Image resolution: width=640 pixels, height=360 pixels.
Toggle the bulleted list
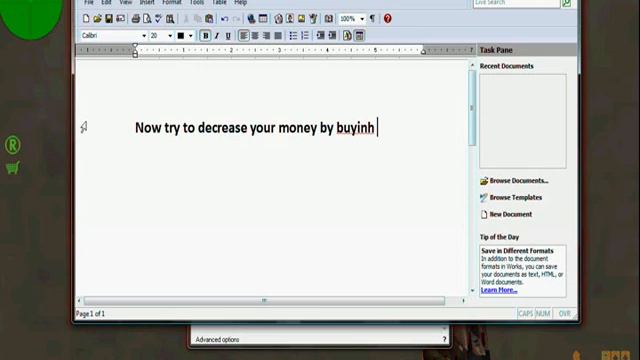[x=293, y=36]
